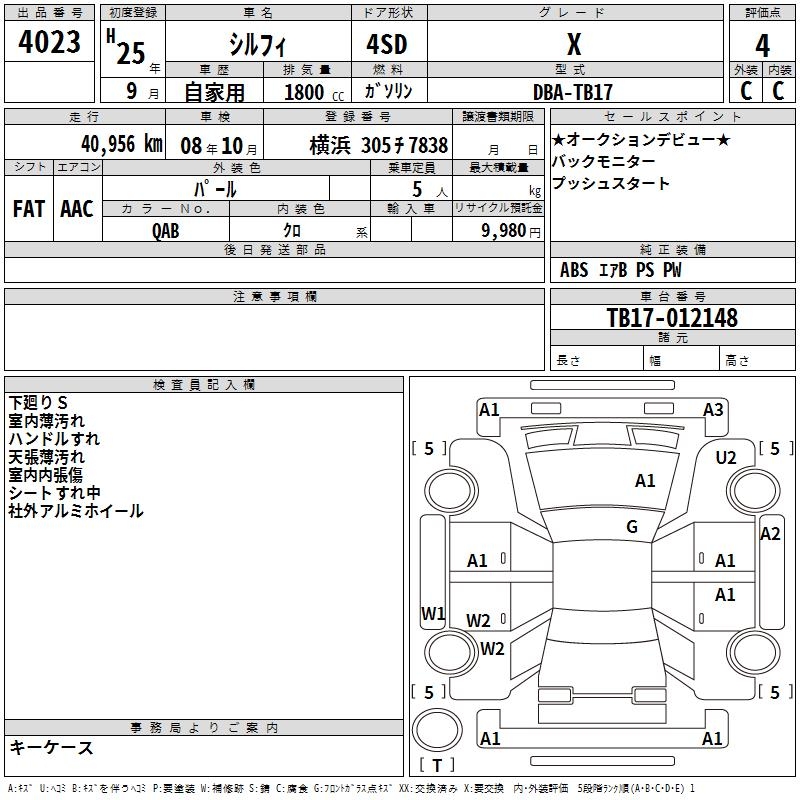Click the 長さ dimension field
Screen dimensions: 800x800
click(x=597, y=358)
